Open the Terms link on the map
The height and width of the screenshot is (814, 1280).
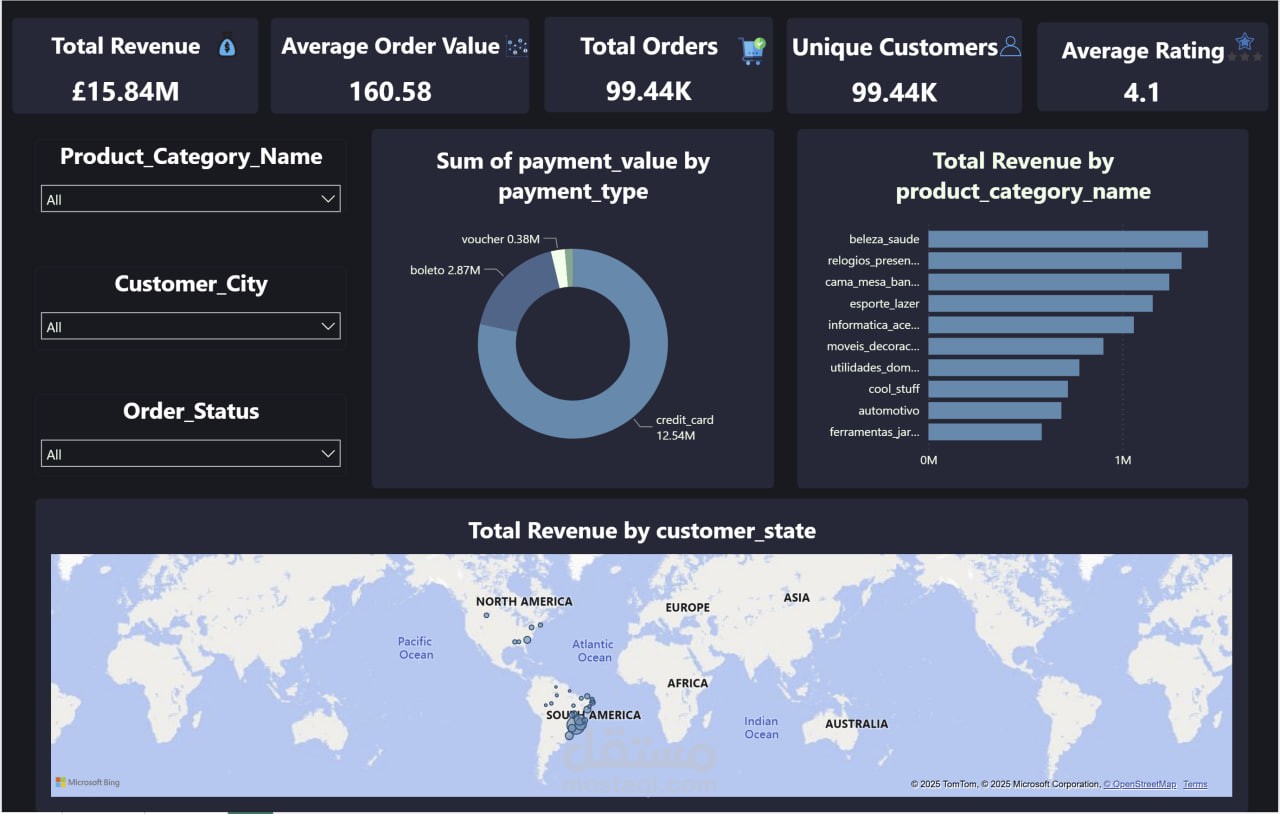(1195, 785)
